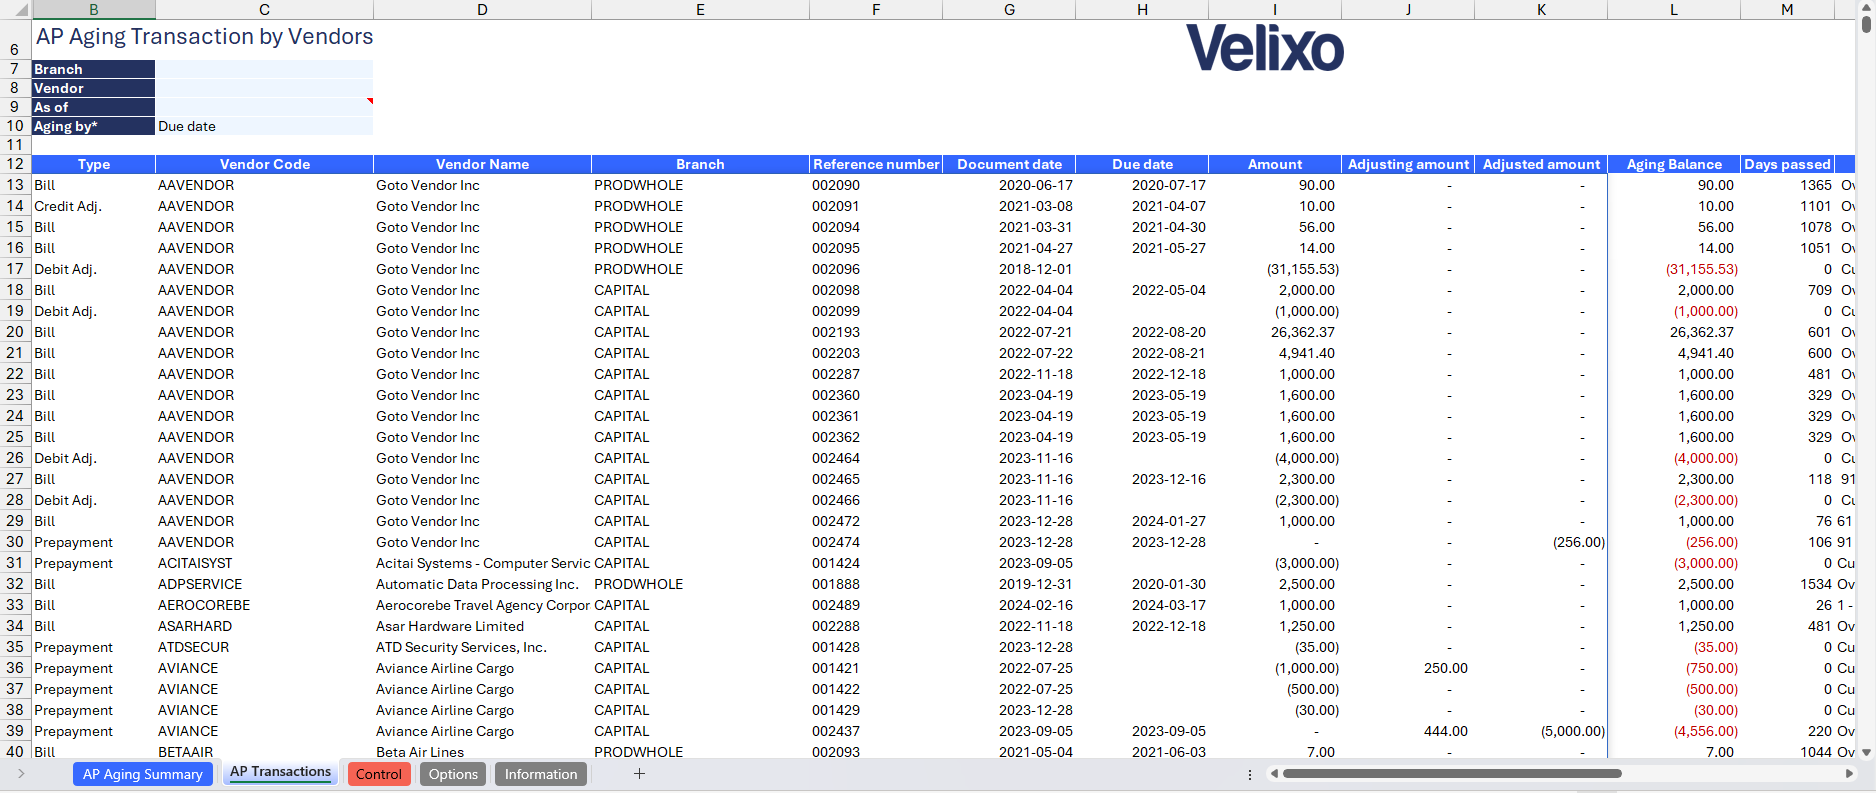Click the horizontal scrollbar right arrow
Screen dimensions: 1876x793
[x=1849, y=773]
